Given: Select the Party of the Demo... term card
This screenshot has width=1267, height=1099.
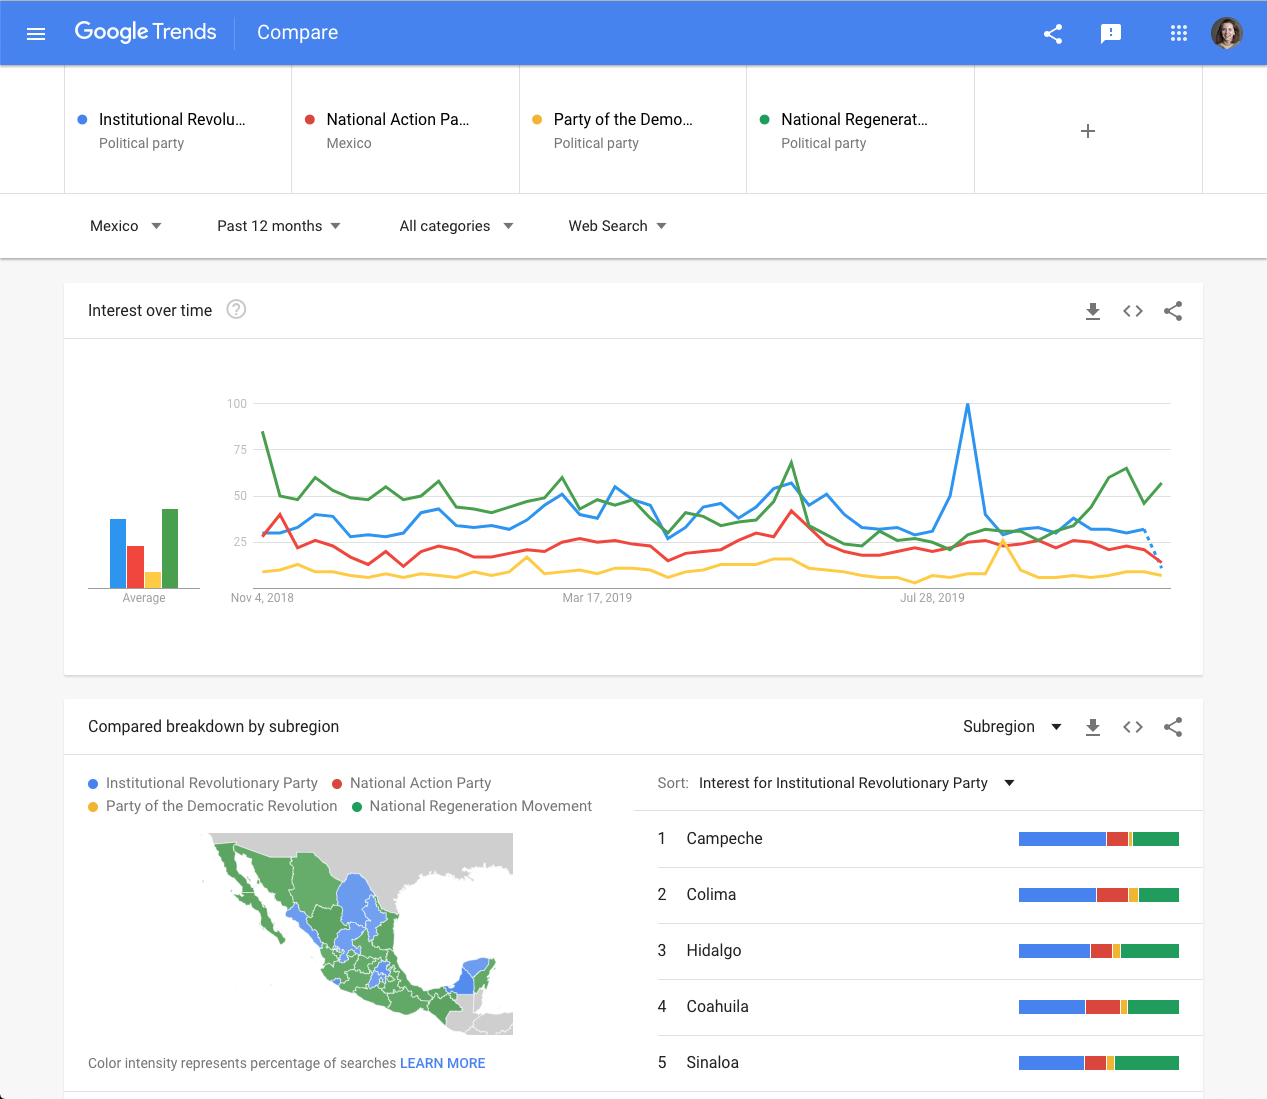Looking at the screenshot, I should coord(633,130).
